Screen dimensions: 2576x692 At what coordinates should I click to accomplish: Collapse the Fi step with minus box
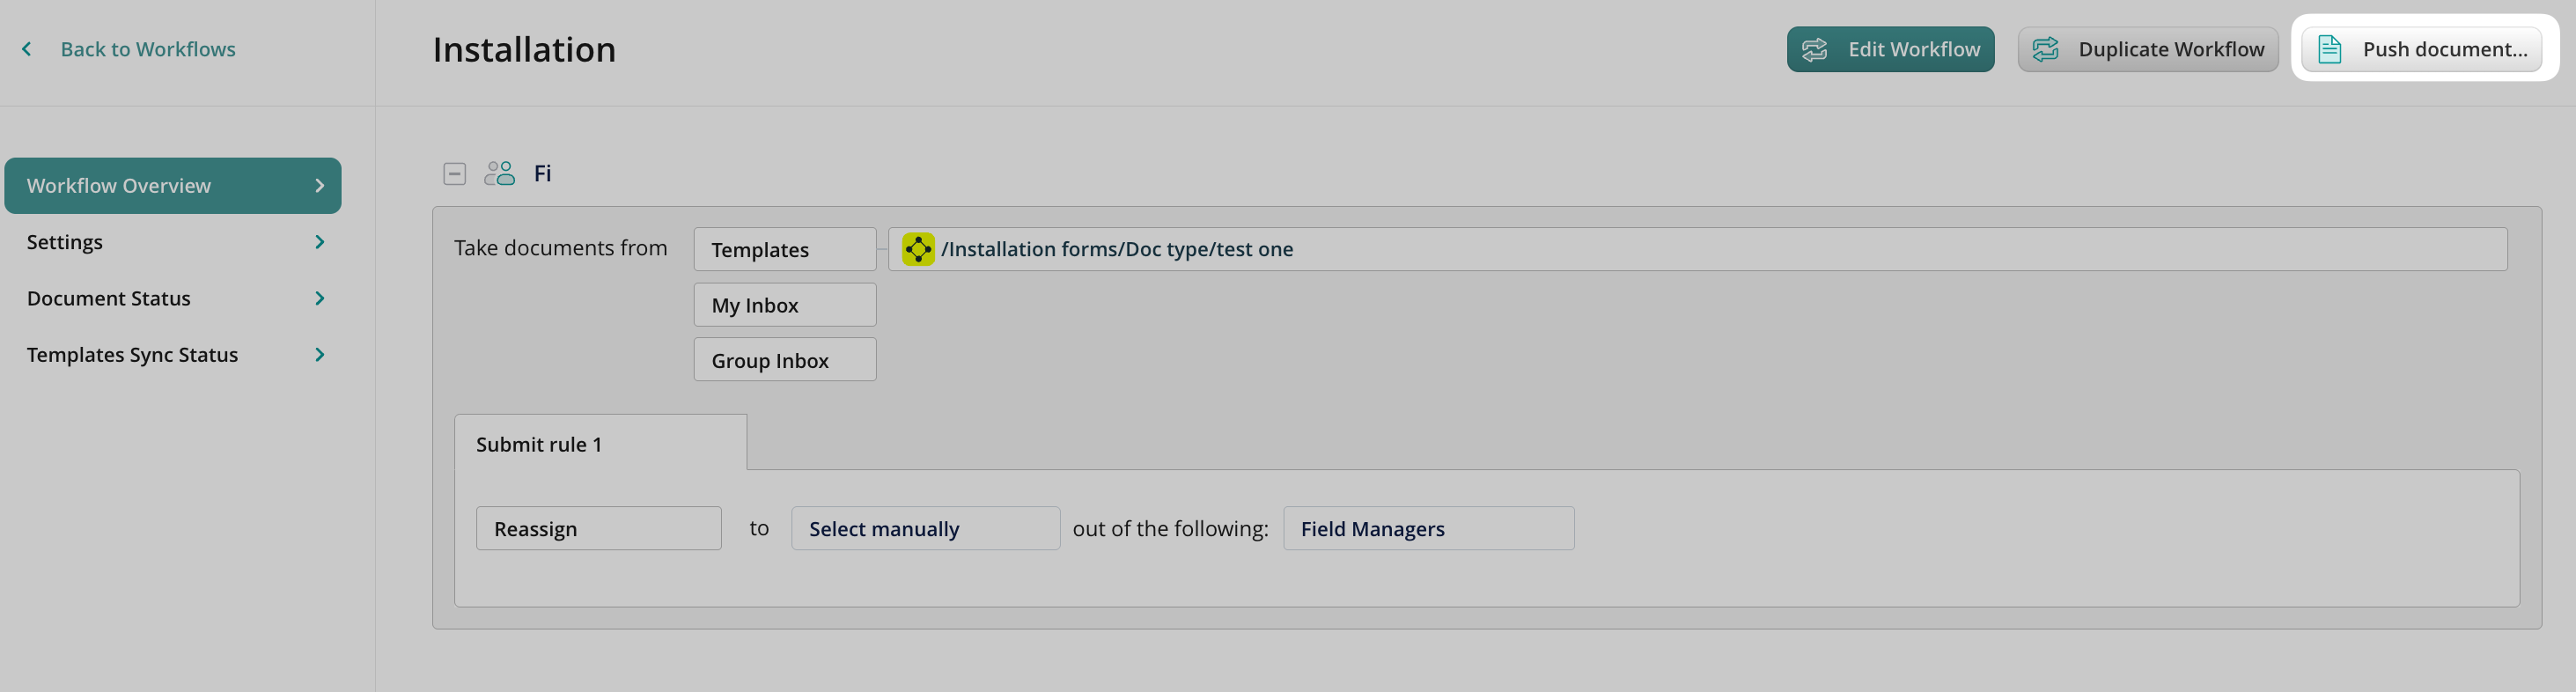454,174
